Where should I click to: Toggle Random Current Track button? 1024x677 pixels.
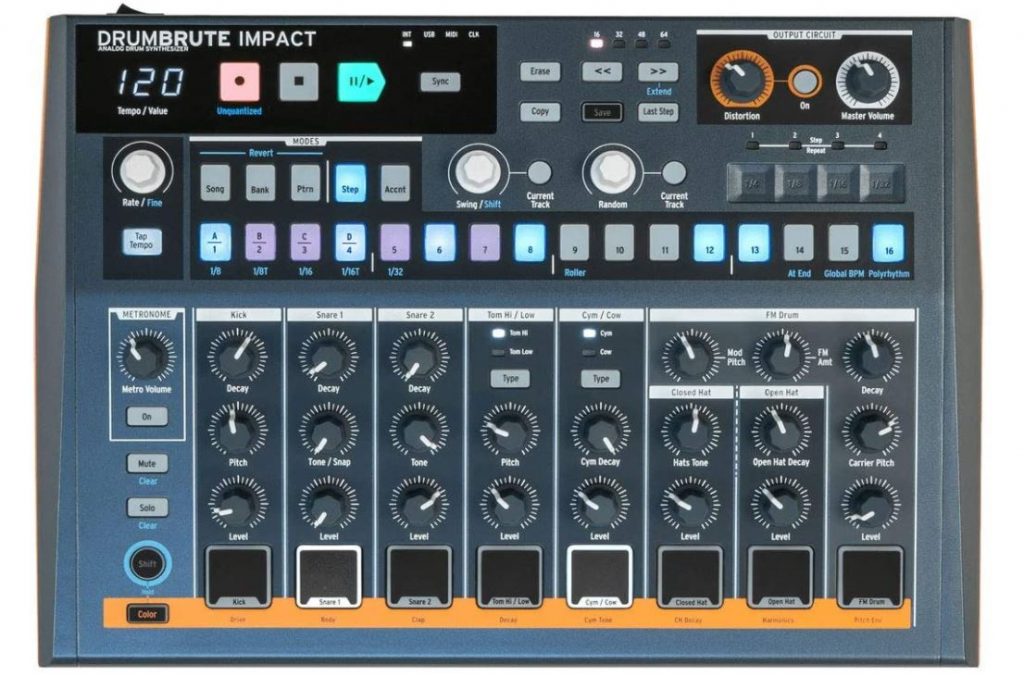[674, 172]
